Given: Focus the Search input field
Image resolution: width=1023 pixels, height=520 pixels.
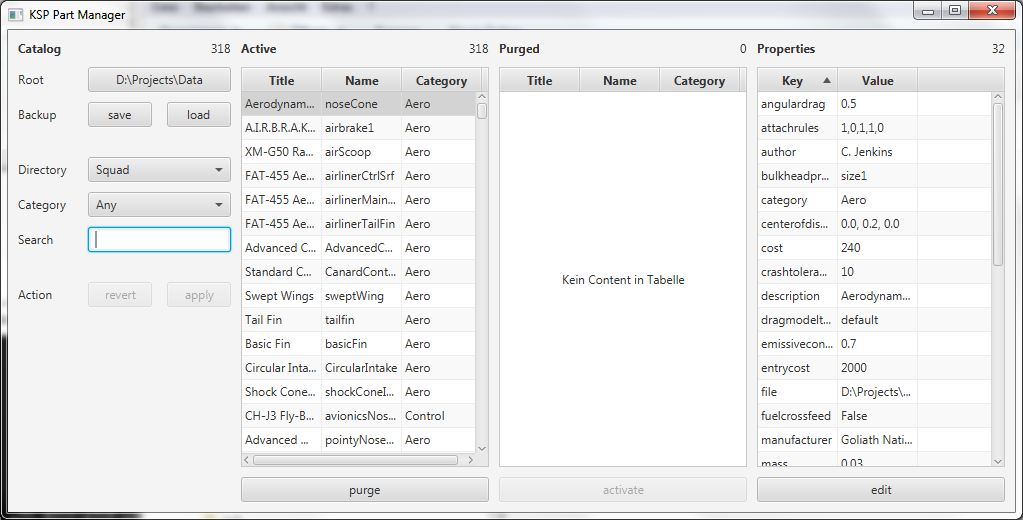Looking at the screenshot, I should (x=159, y=239).
